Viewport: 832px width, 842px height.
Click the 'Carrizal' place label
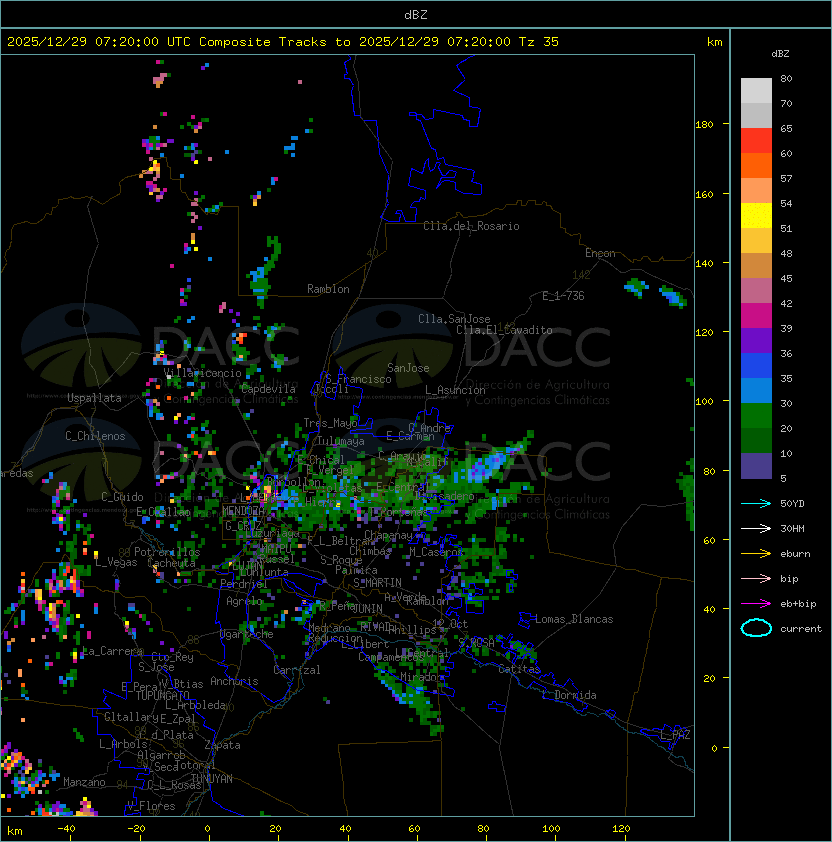pos(296,670)
